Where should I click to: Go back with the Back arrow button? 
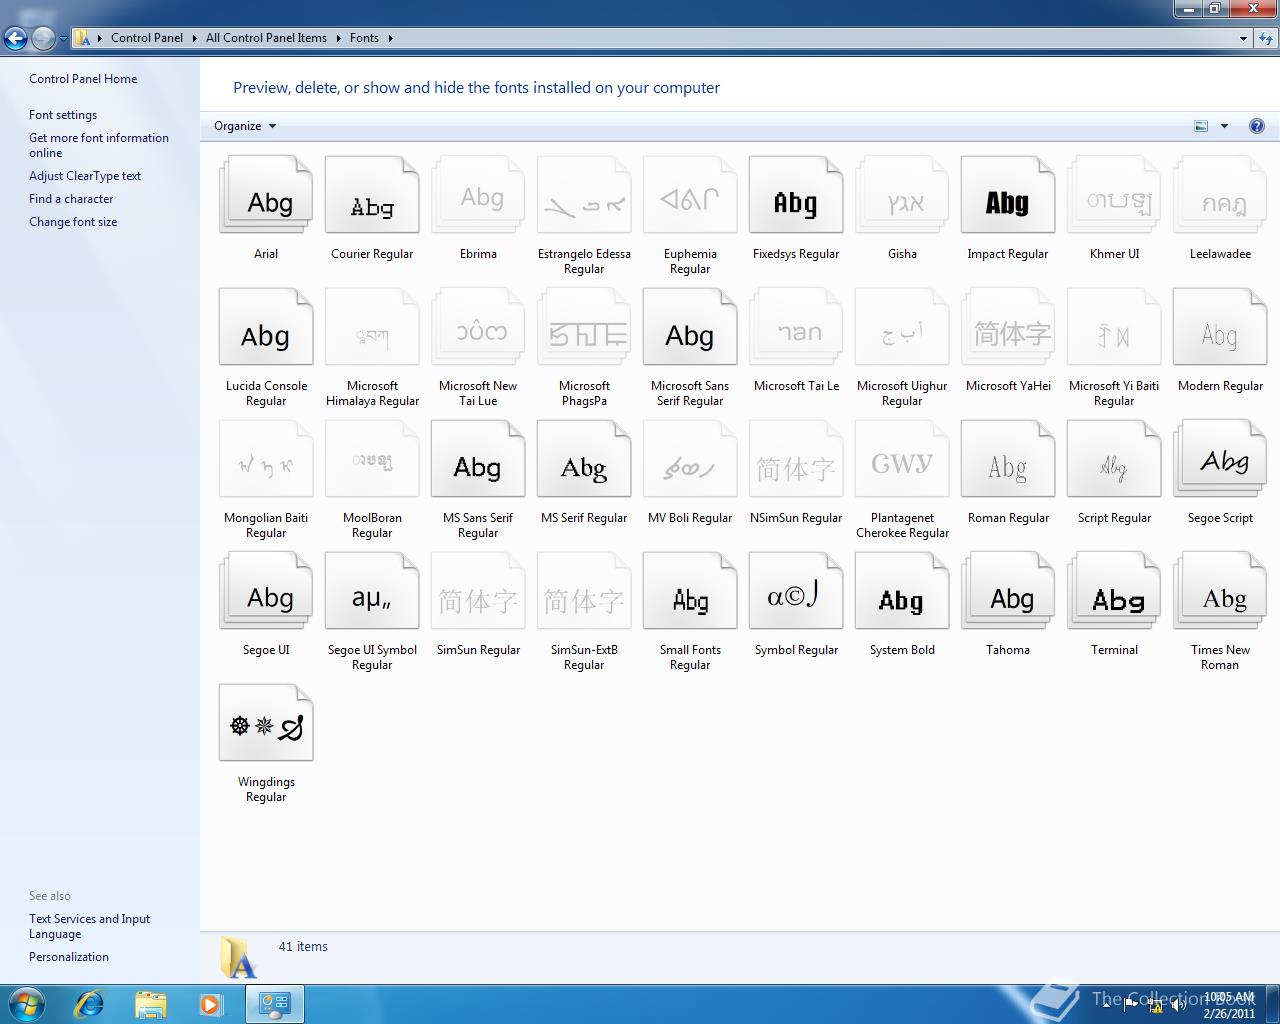(x=15, y=38)
